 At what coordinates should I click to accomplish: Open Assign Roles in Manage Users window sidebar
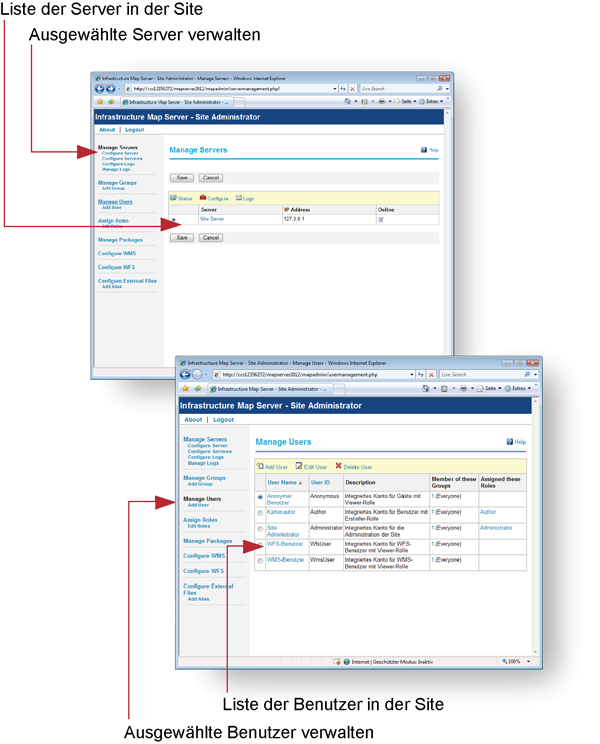click(x=200, y=520)
